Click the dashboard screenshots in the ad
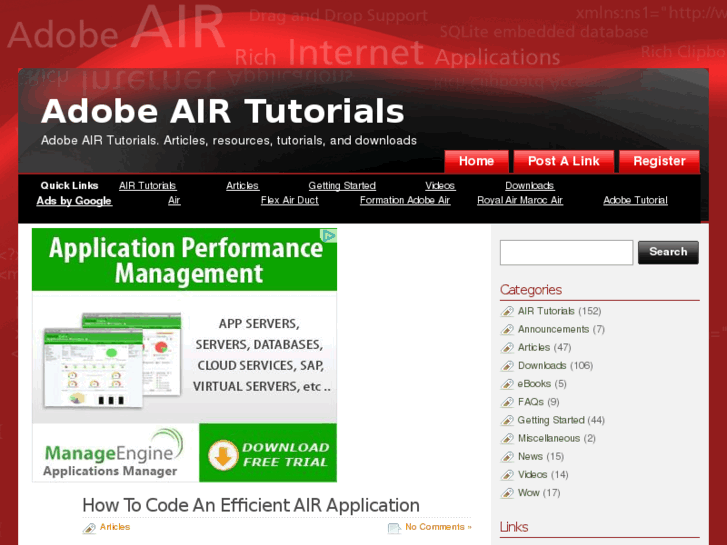Screen dimensions: 727x545 [x=112, y=360]
